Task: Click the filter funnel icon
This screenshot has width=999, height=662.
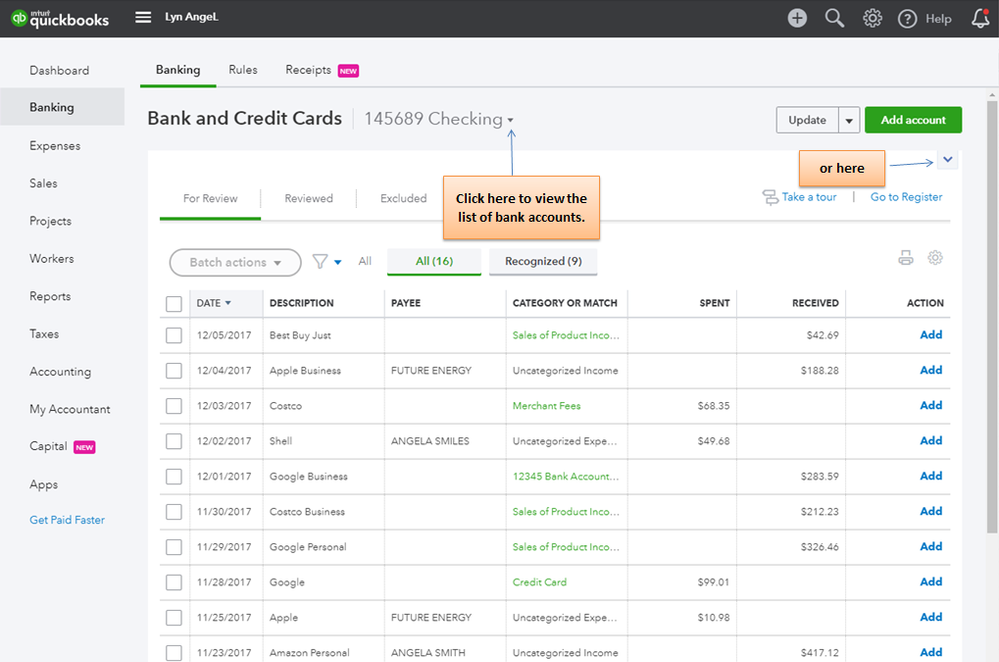Action: 320,261
